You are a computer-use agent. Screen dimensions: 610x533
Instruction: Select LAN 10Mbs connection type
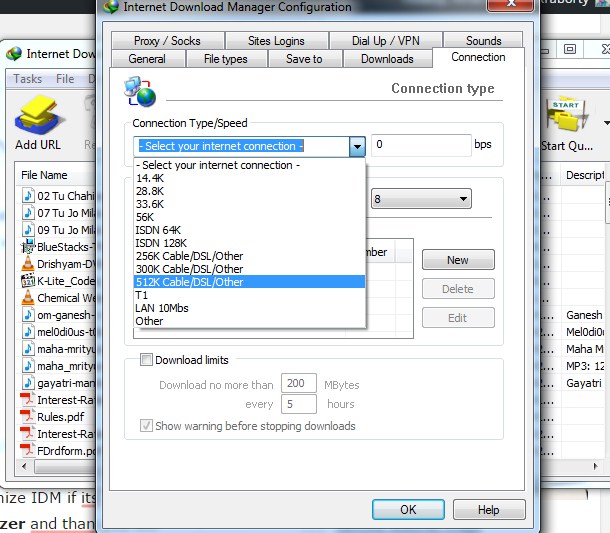[x=249, y=308]
